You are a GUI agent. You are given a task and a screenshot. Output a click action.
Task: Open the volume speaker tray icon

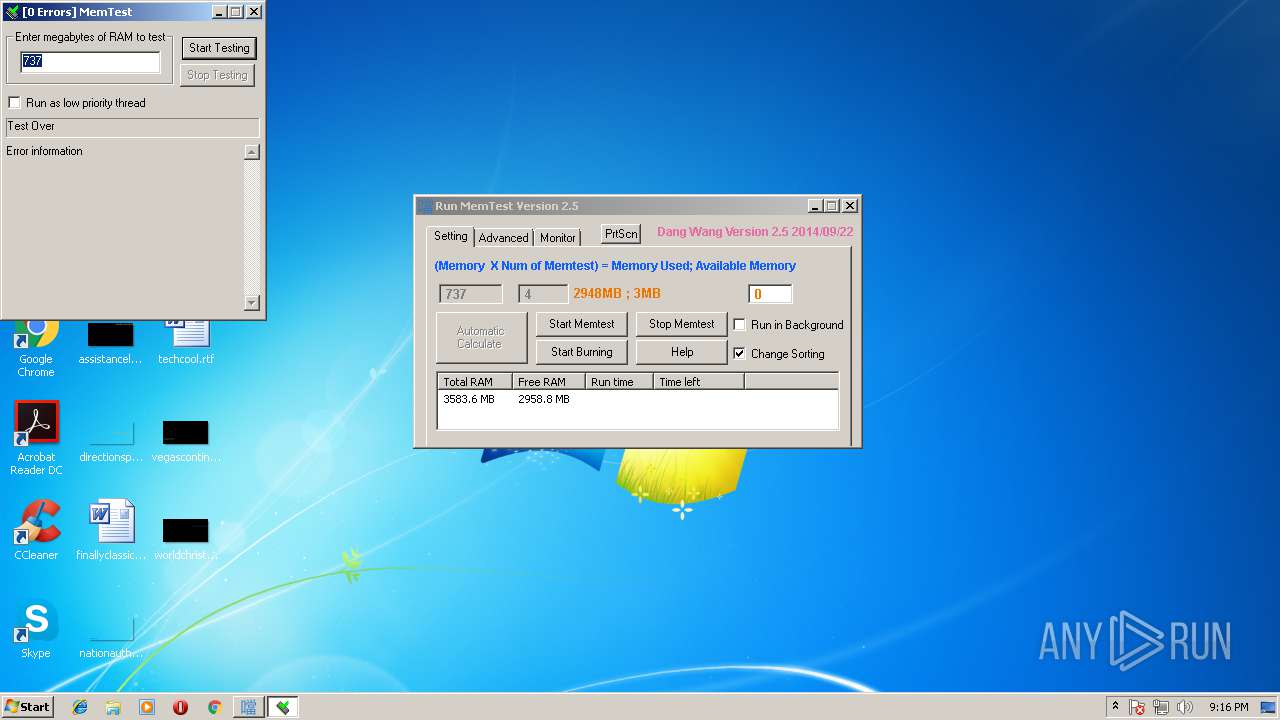click(x=1185, y=707)
